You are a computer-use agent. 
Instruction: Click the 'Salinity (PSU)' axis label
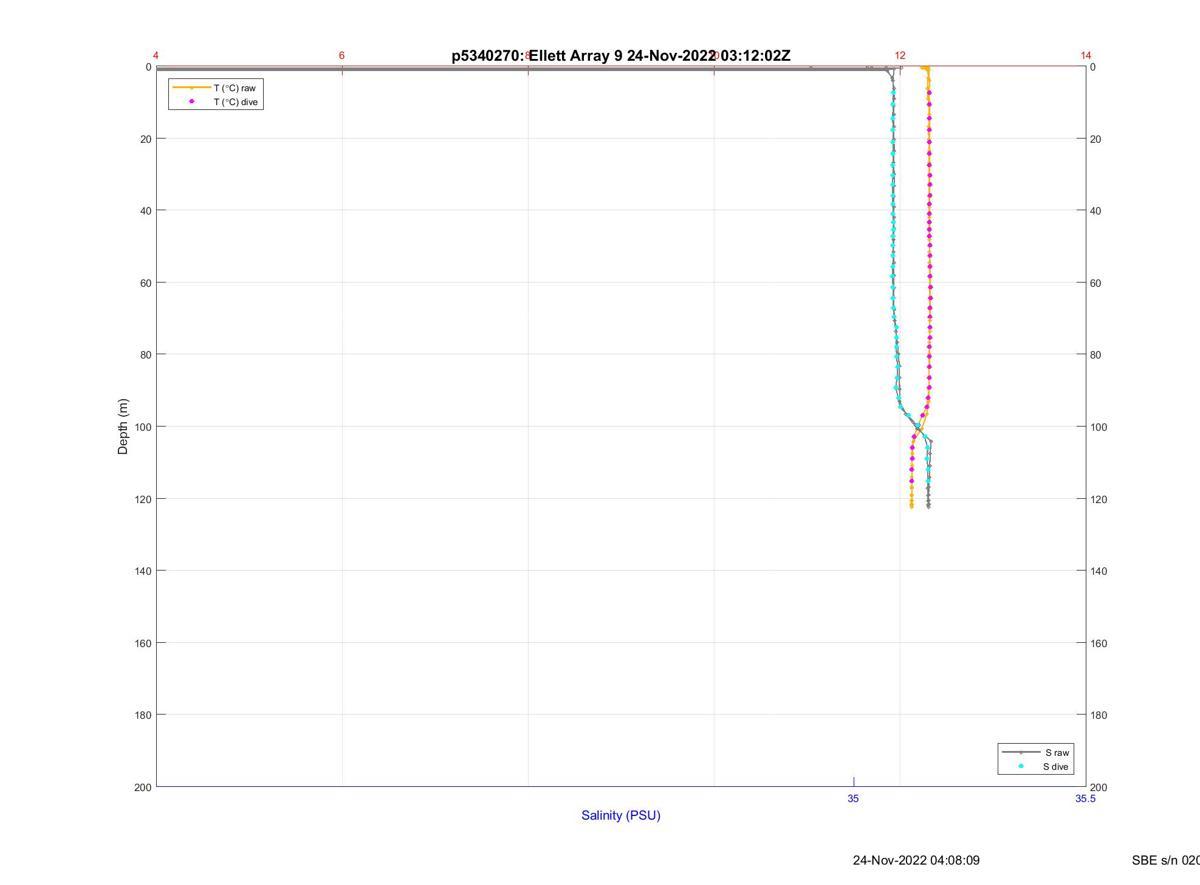click(x=621, y=815)
